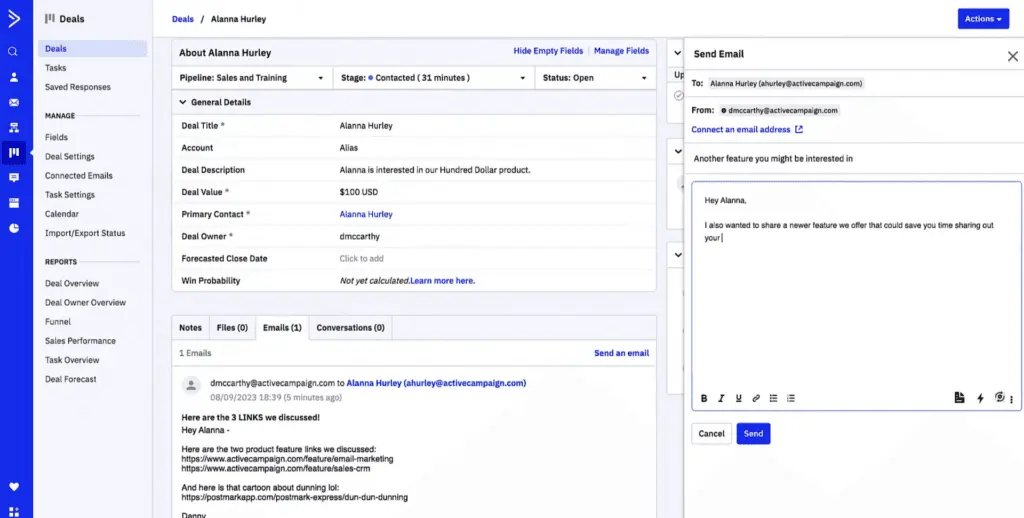1024x518 pixels.
Task: Open the three-dot more options in editor
Action: tap(1012, 399)
